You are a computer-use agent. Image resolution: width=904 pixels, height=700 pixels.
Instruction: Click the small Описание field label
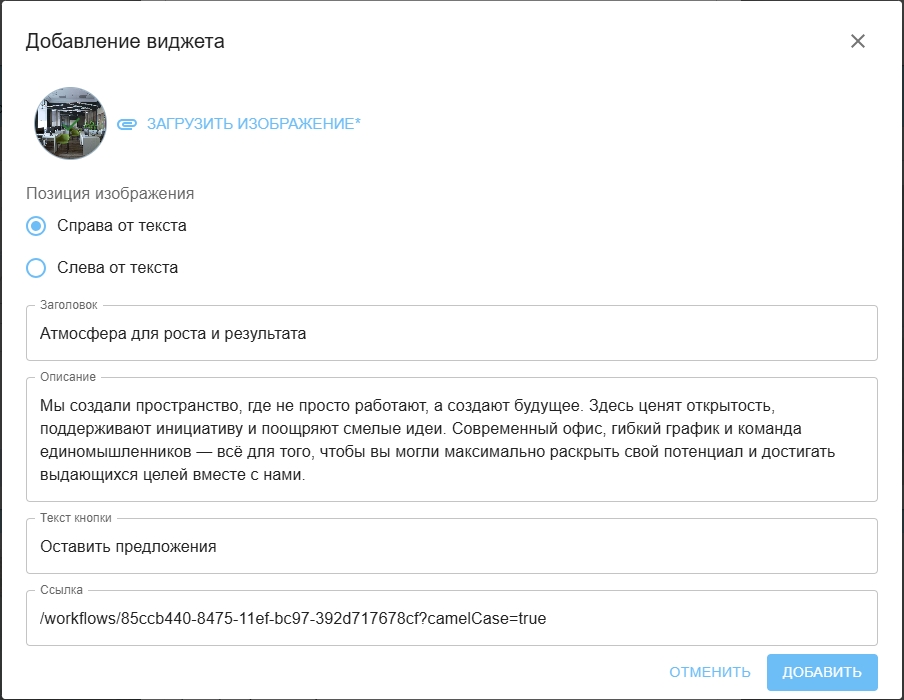68,377
